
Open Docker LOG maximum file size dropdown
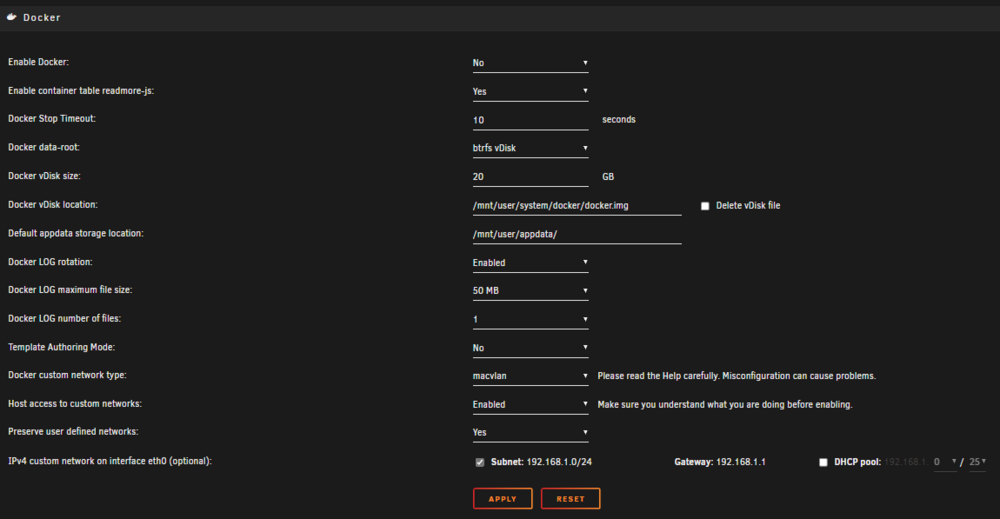[x=530, y=291]
